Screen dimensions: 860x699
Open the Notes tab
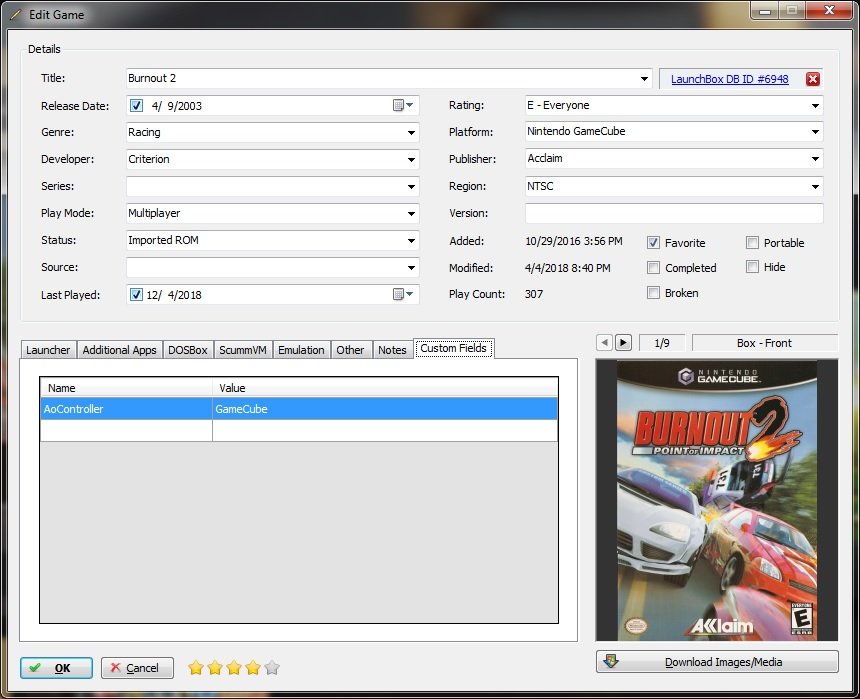[392, 350]
